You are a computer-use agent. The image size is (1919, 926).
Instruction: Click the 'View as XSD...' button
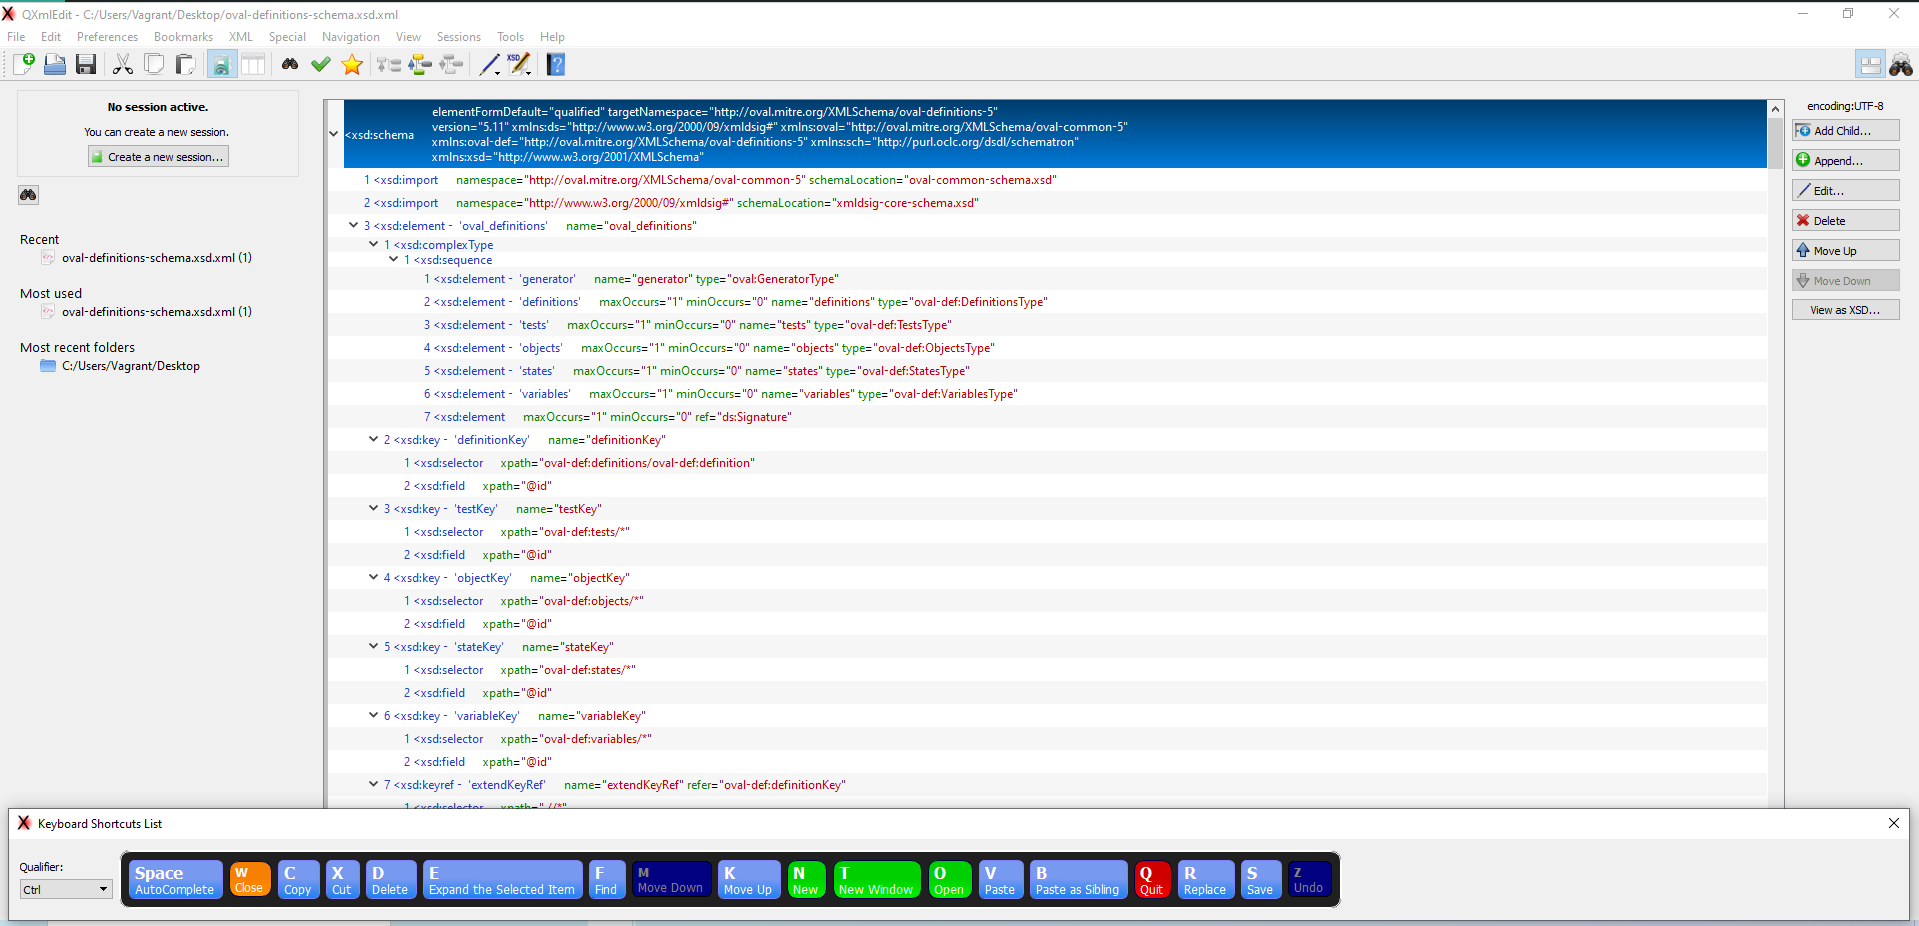coord(1844,310)
